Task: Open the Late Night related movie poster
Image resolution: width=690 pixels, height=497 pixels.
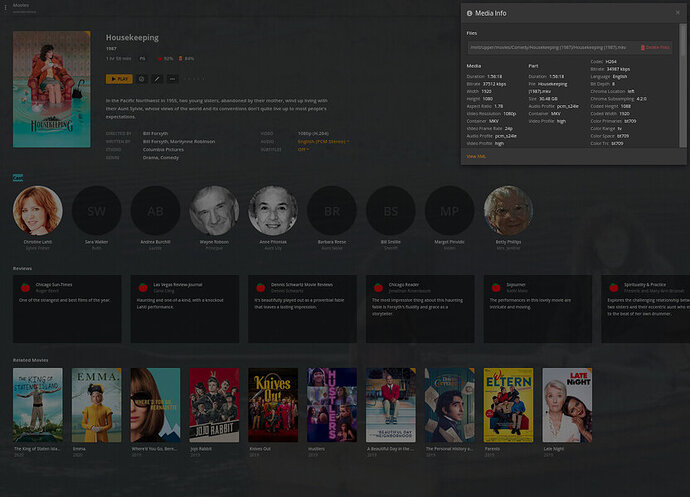Action: (567, 405)
